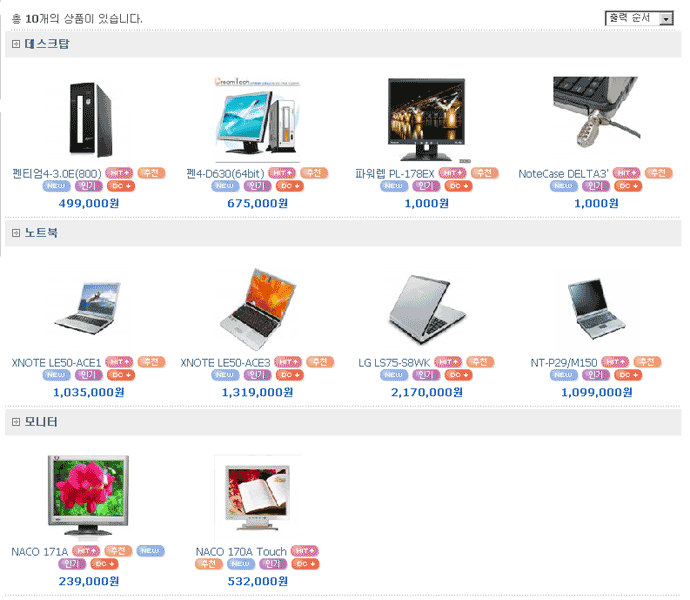Click the 추천 badge next to 펜4-D630(64bit)
The image size is (690, 600).
314,173
